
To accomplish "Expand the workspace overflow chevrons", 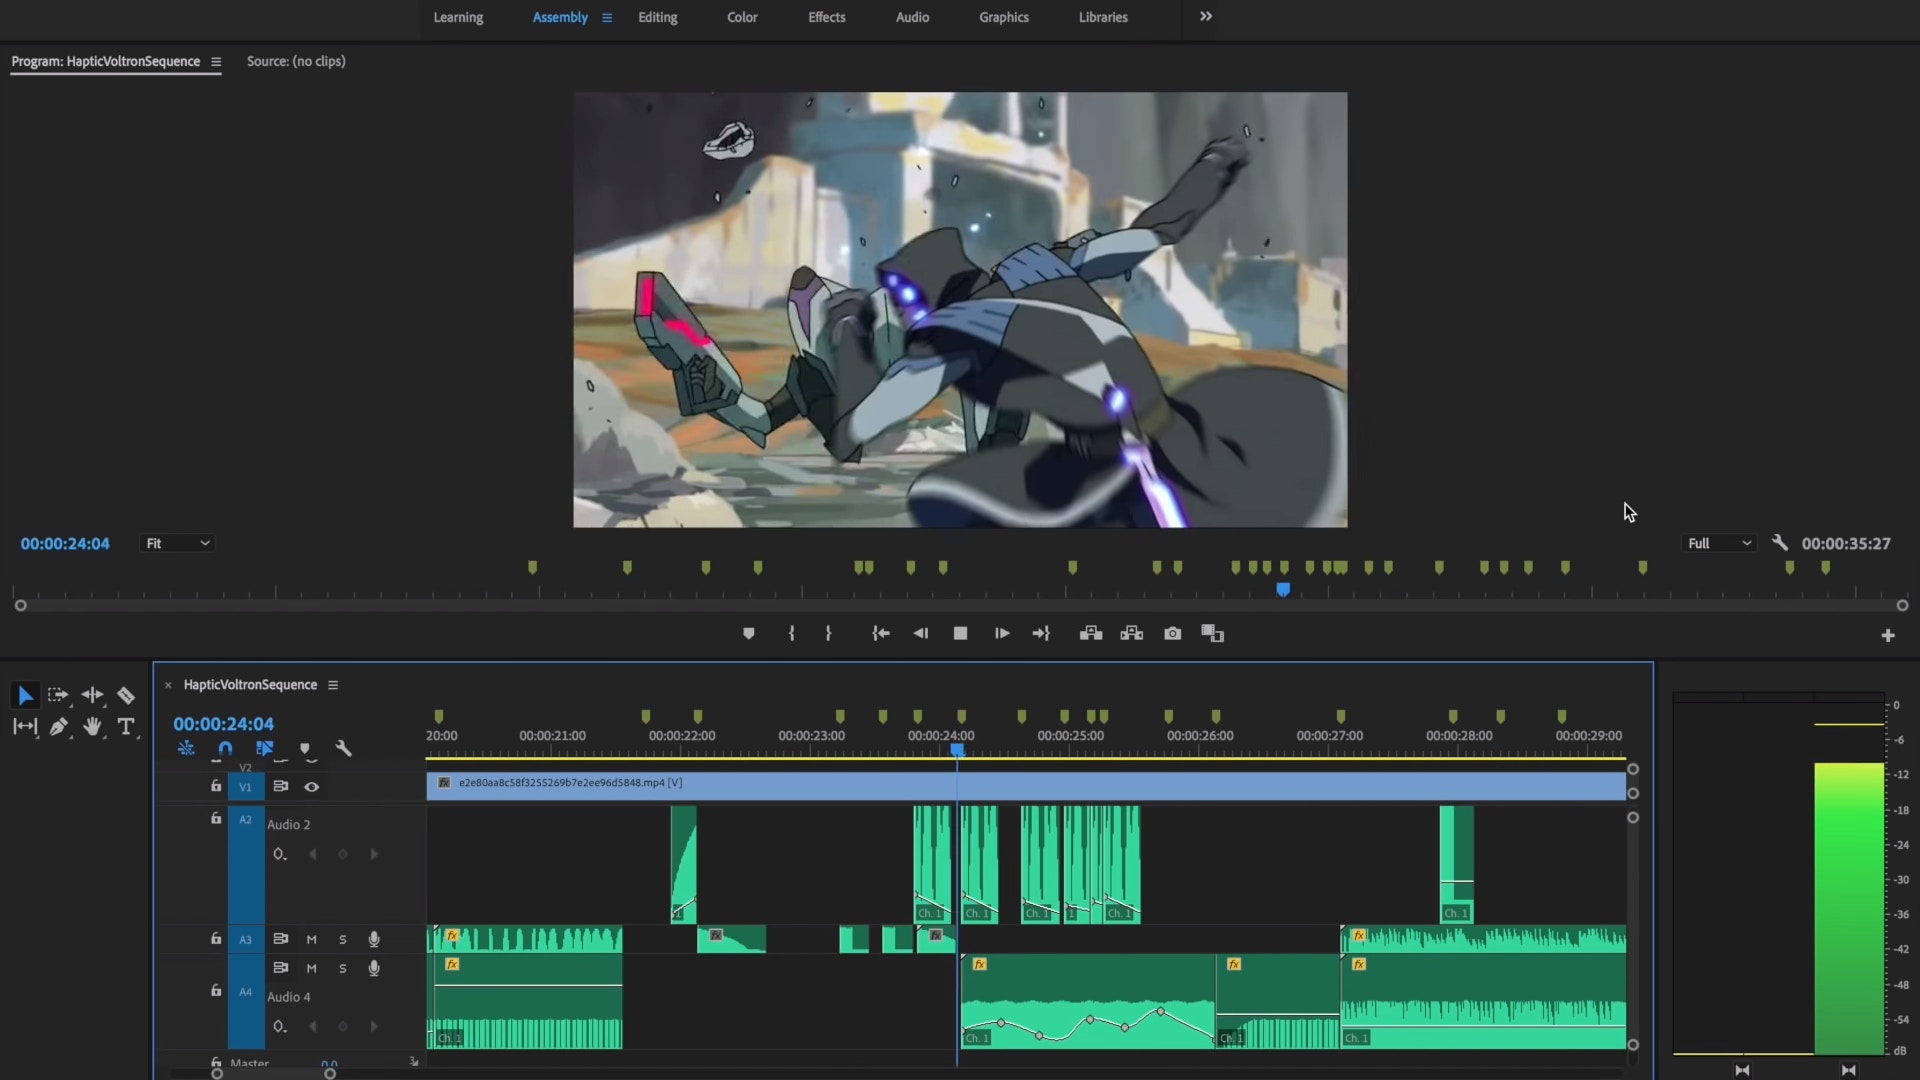I will (x=1206, y=17).
